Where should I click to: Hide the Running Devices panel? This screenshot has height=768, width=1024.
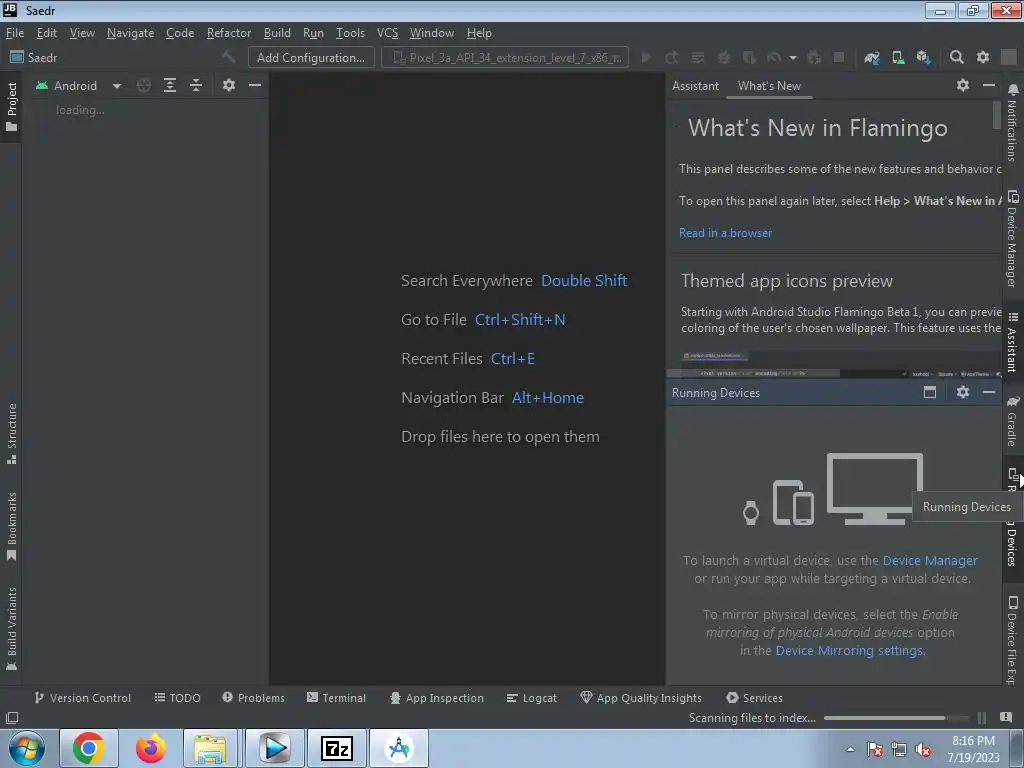click(x=989, y=392)
